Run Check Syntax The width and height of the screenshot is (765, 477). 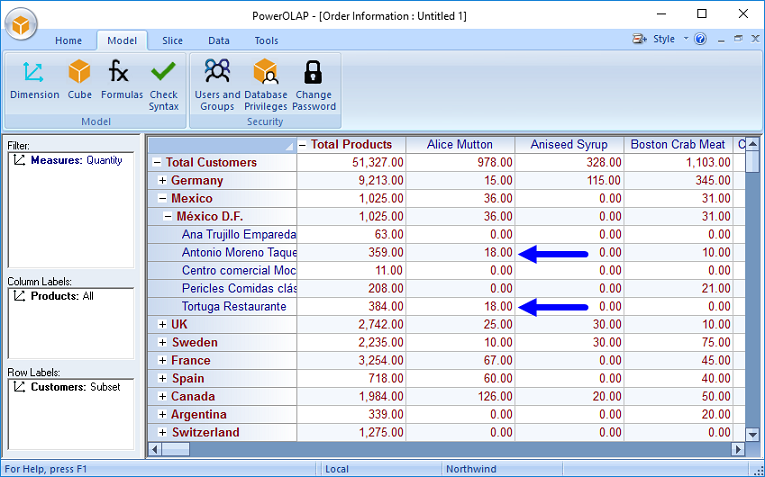[163, 85]
